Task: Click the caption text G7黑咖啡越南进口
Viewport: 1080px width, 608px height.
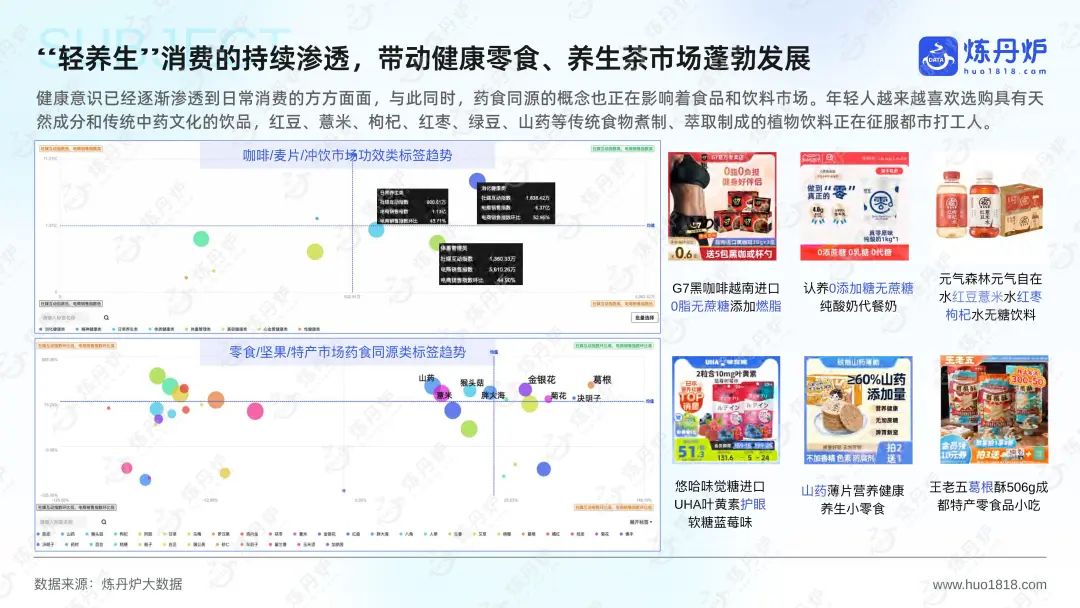Action: coord(726,288)
